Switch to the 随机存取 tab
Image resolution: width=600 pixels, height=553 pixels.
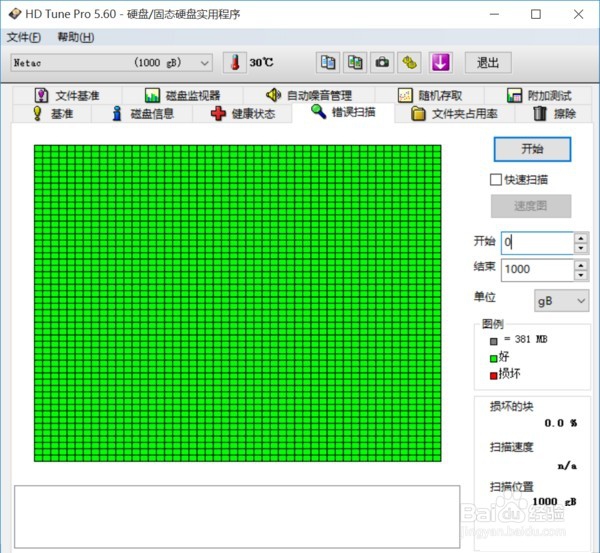pyautogui.click(x=430, y=95)
